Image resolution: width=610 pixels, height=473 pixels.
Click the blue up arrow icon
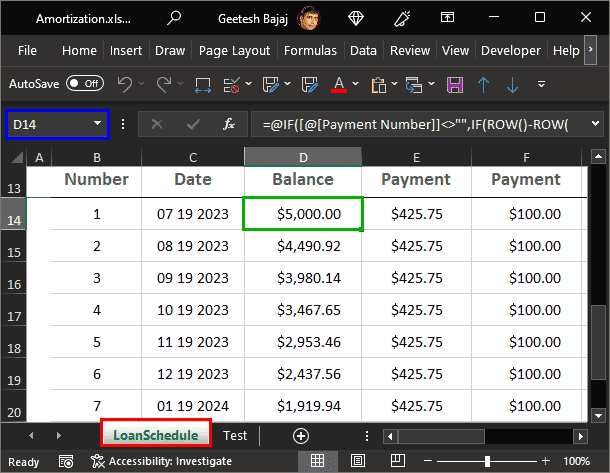click(x=484, y=85)
